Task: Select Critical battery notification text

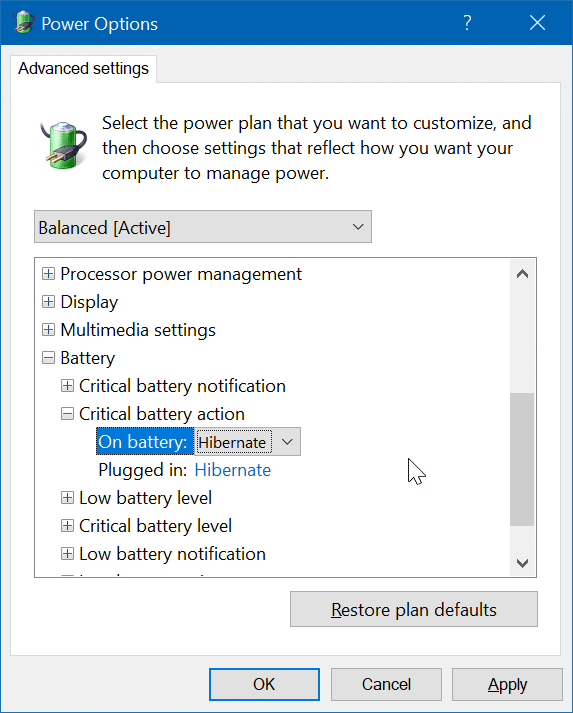Action: (x=182, y=386)
